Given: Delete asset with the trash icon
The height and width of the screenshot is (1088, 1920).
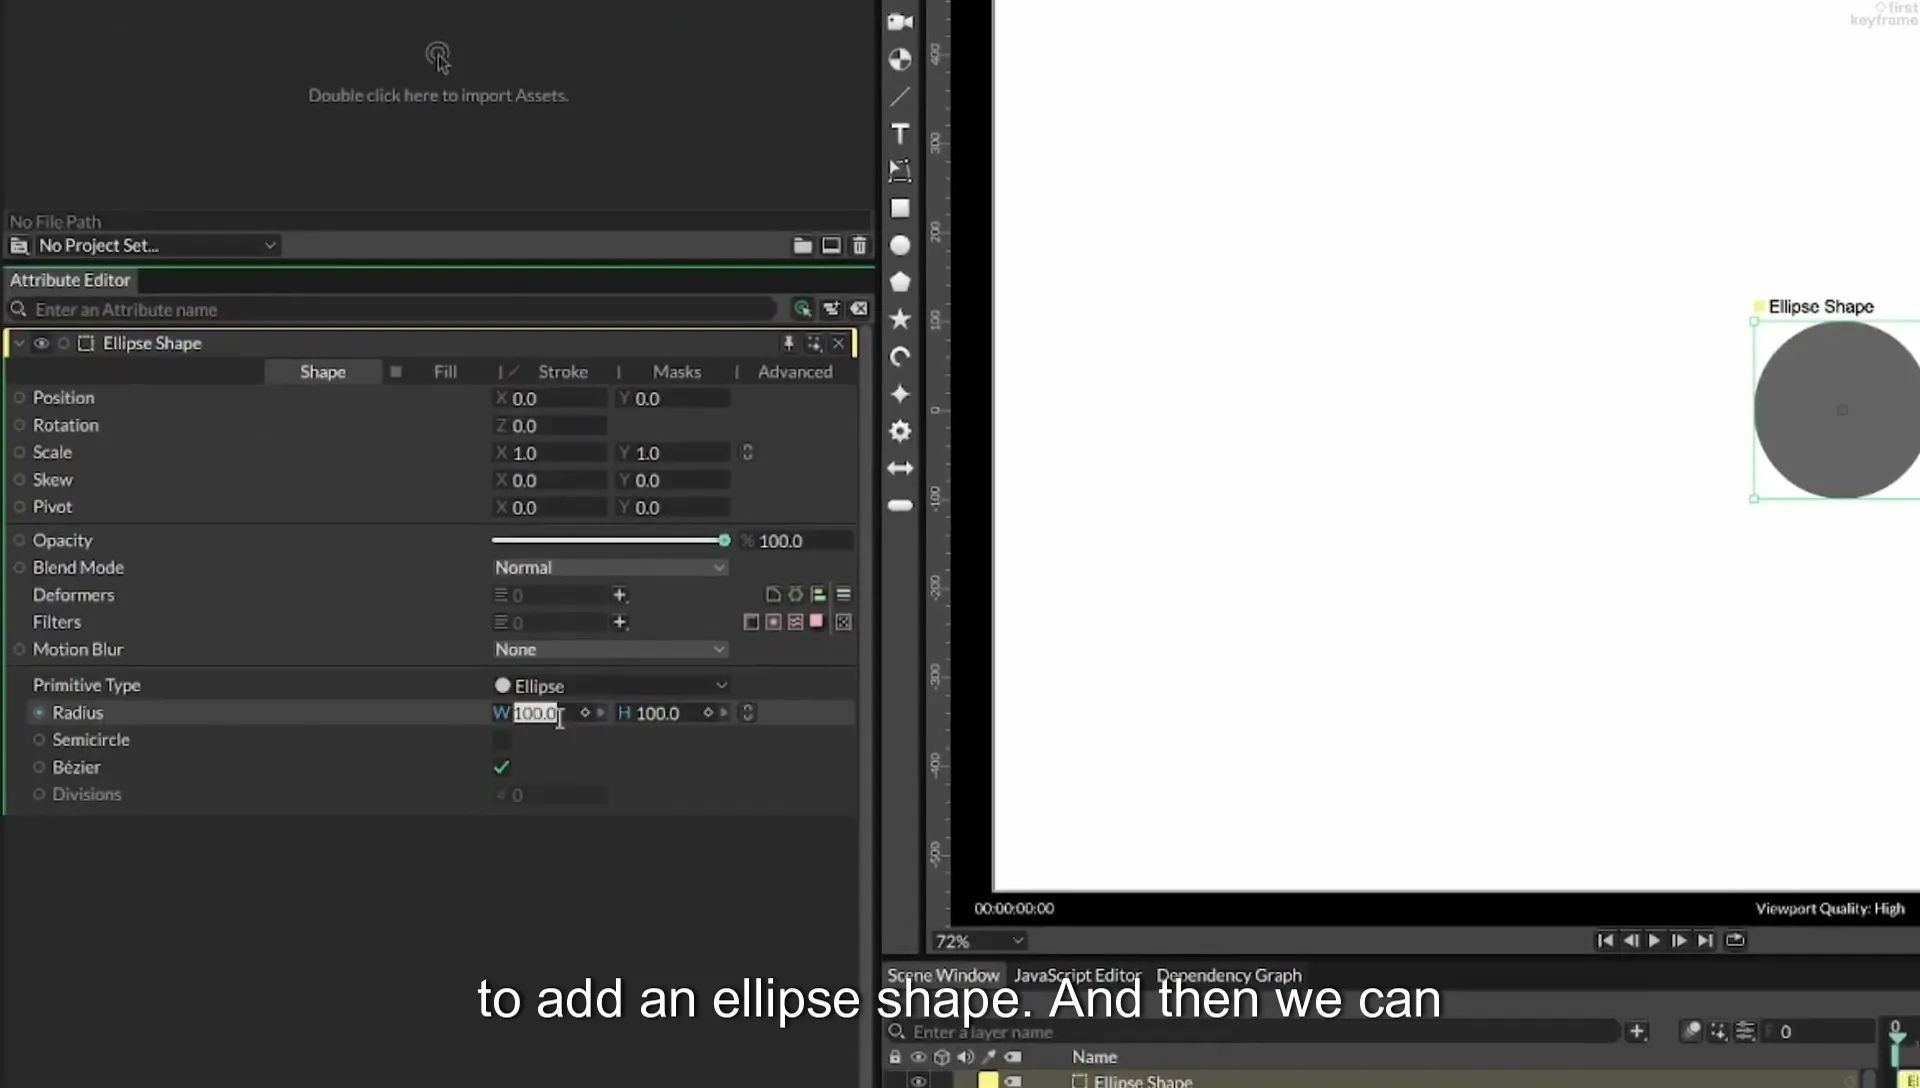Looking at the screenshot, I should (x=859, y=245).
